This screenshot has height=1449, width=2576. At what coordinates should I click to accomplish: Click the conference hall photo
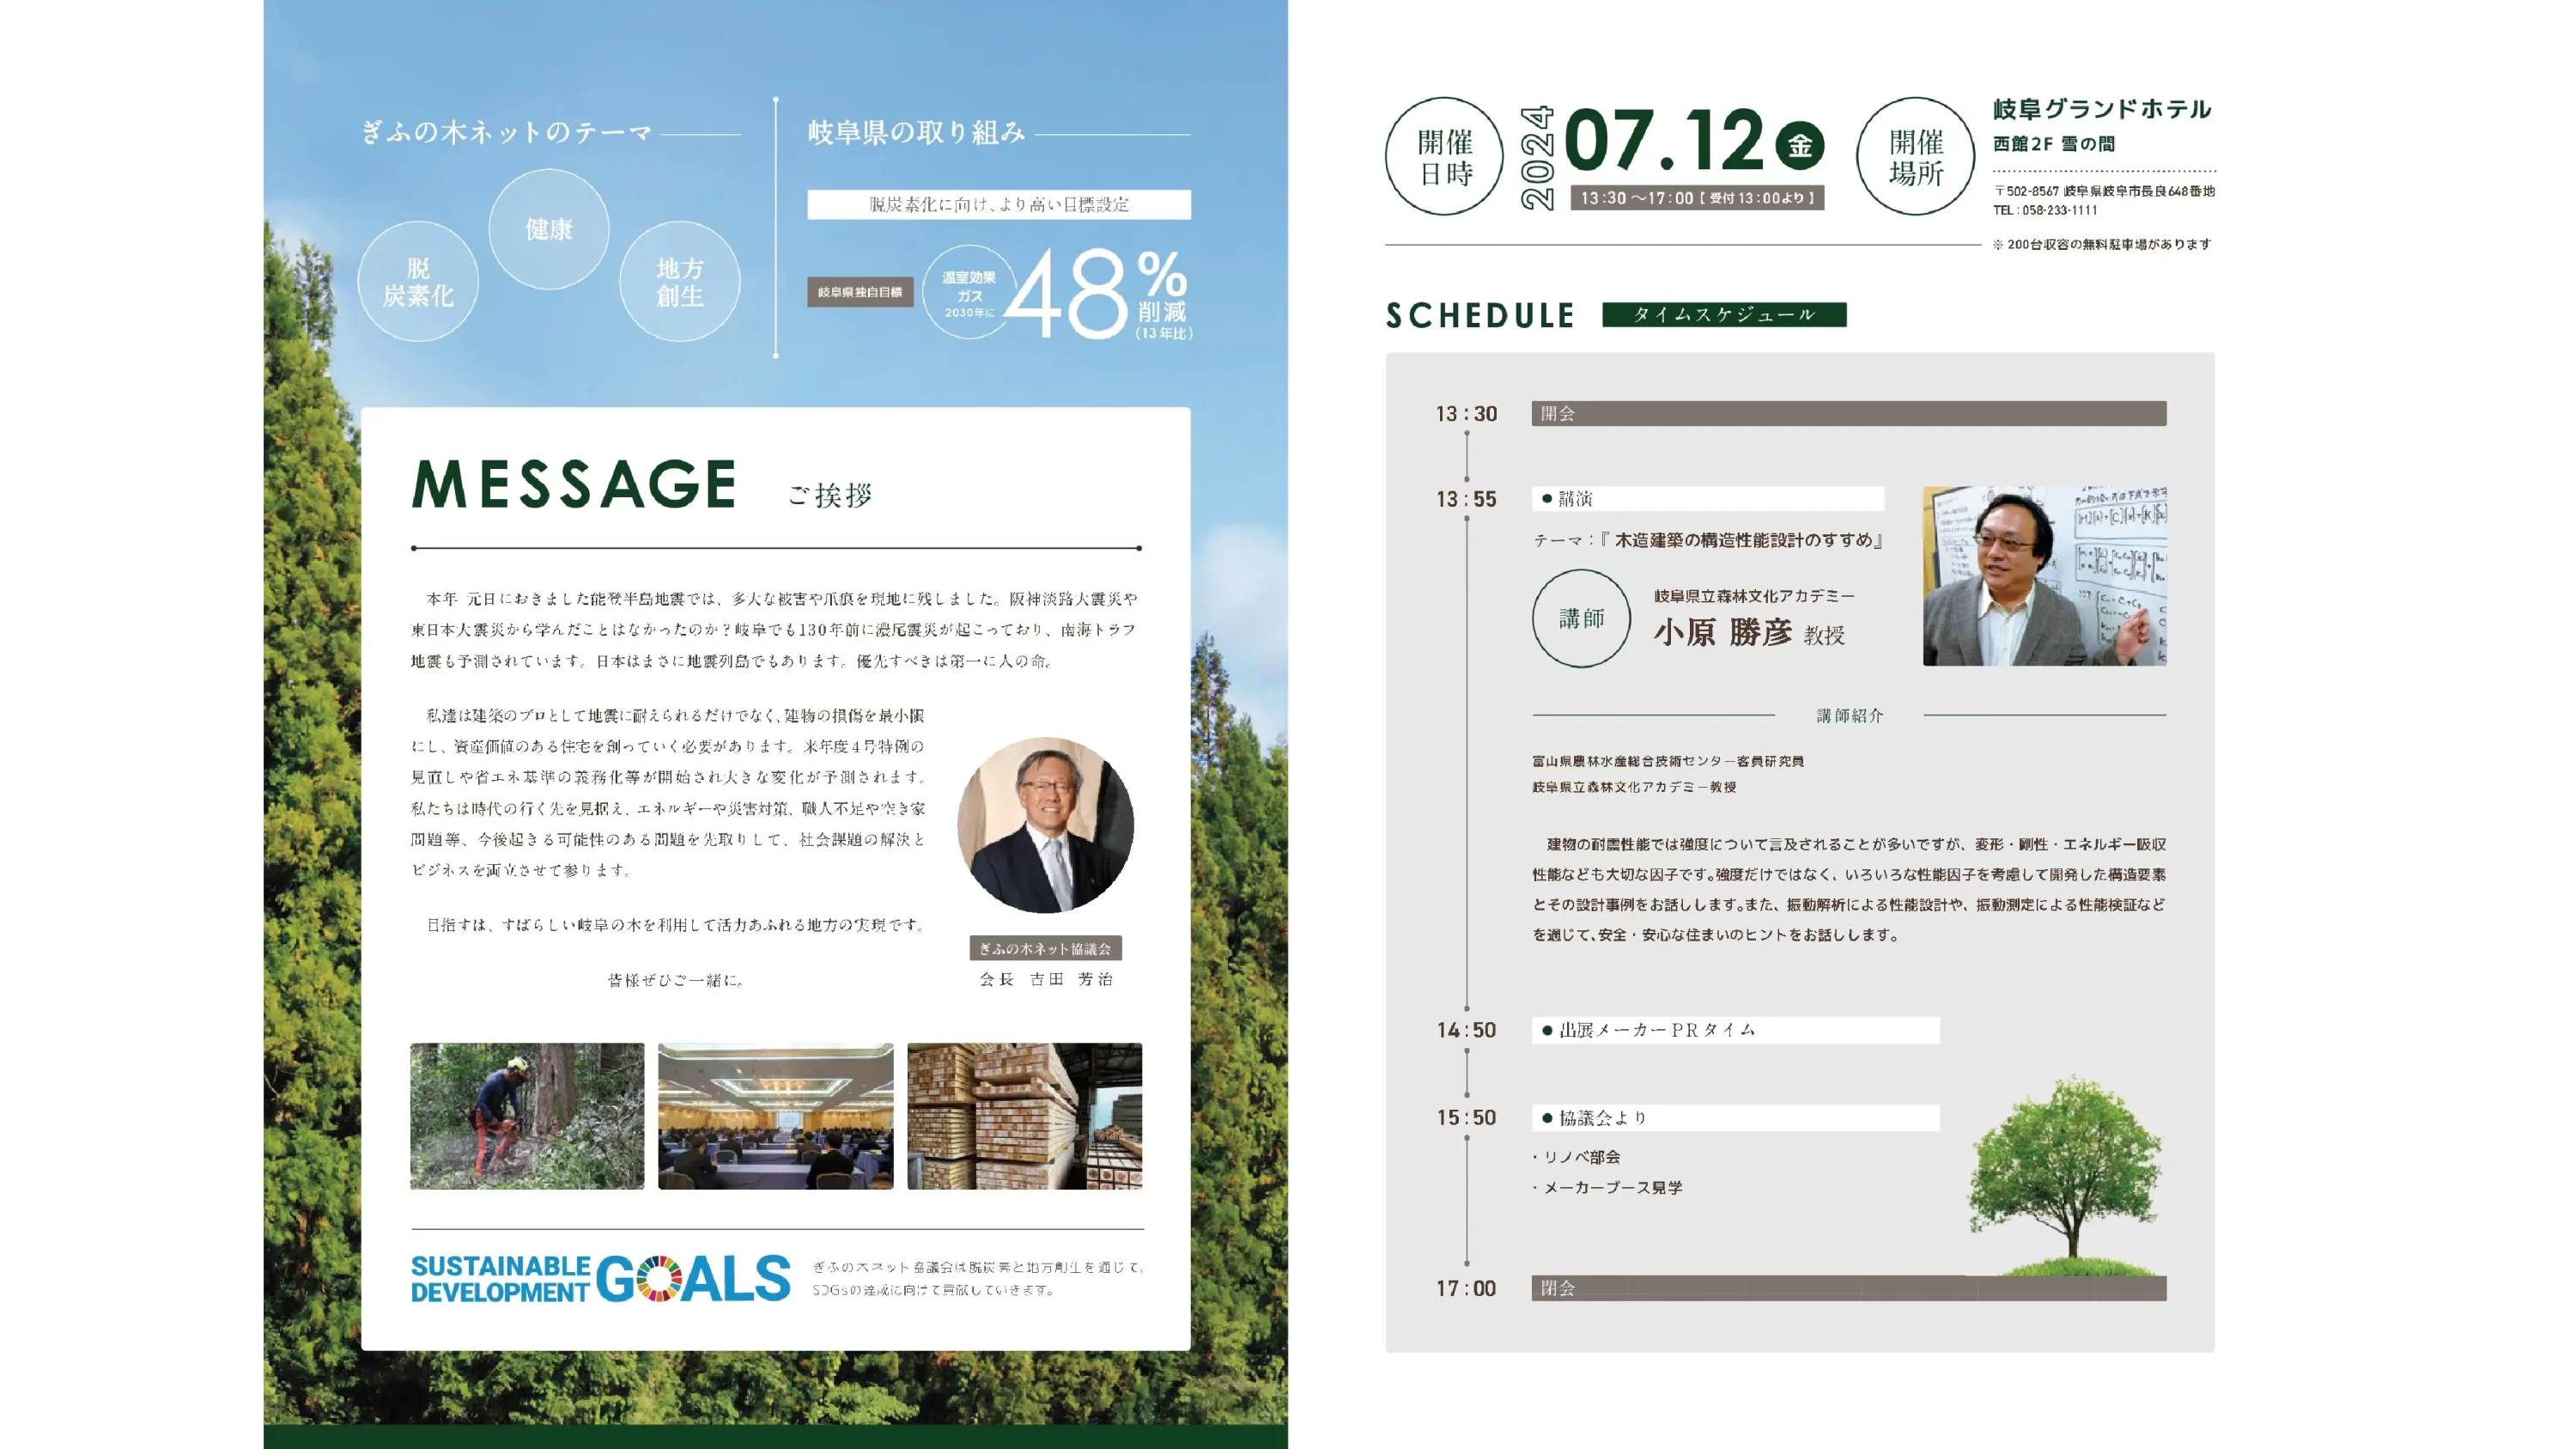(x=776, y=1116)
